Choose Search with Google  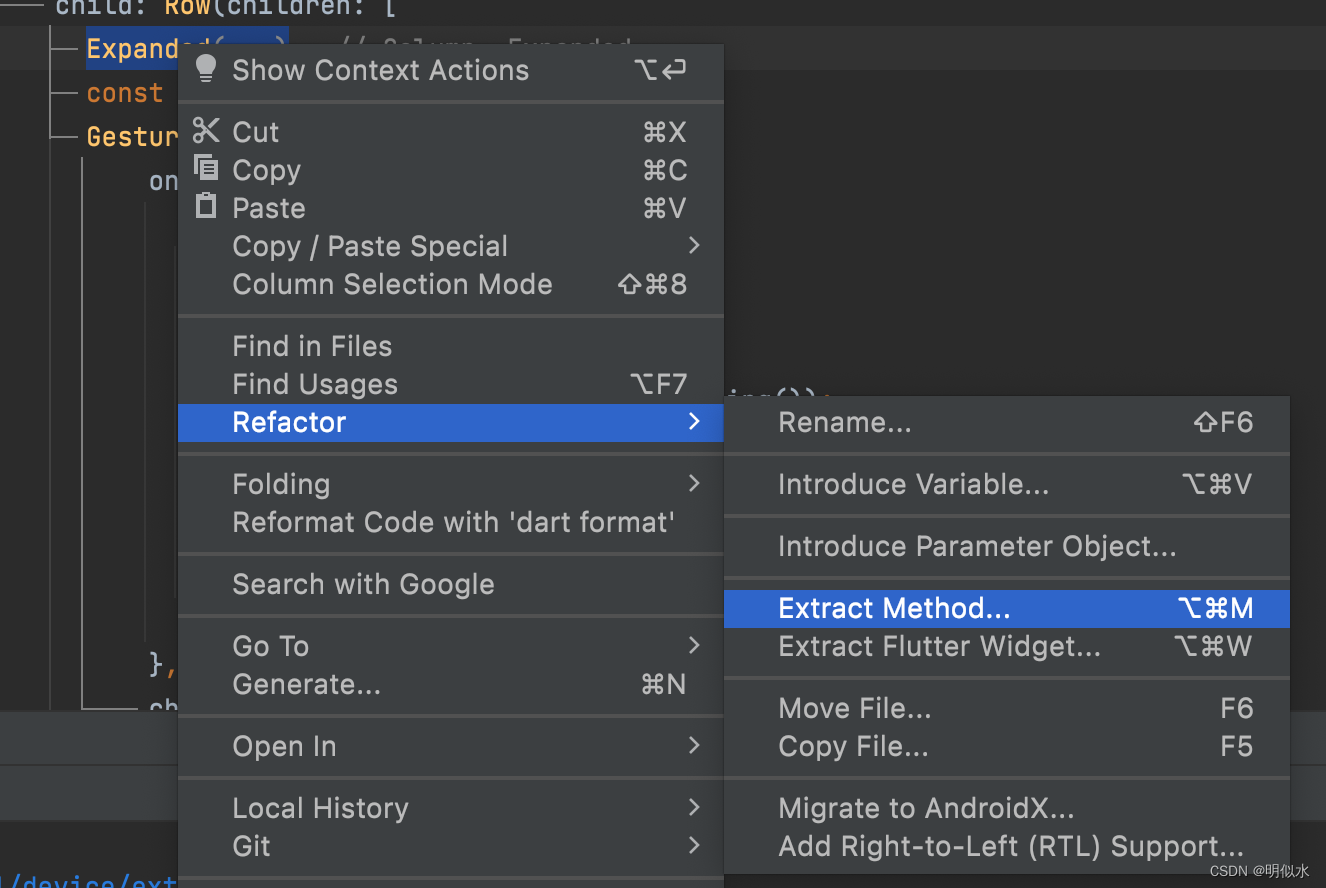click(x=450, y=584)
